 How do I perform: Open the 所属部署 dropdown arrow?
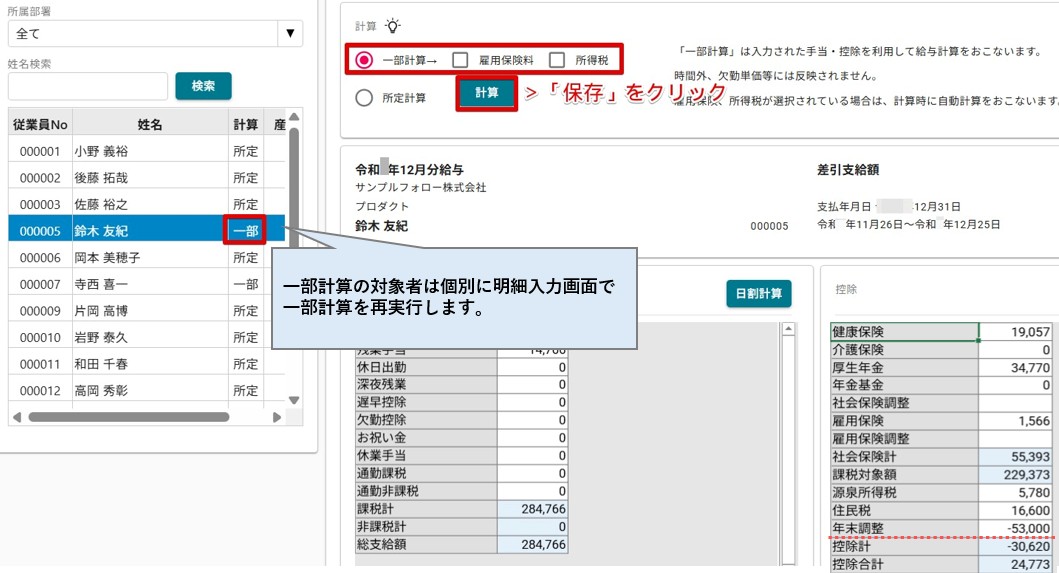point(290,33)
